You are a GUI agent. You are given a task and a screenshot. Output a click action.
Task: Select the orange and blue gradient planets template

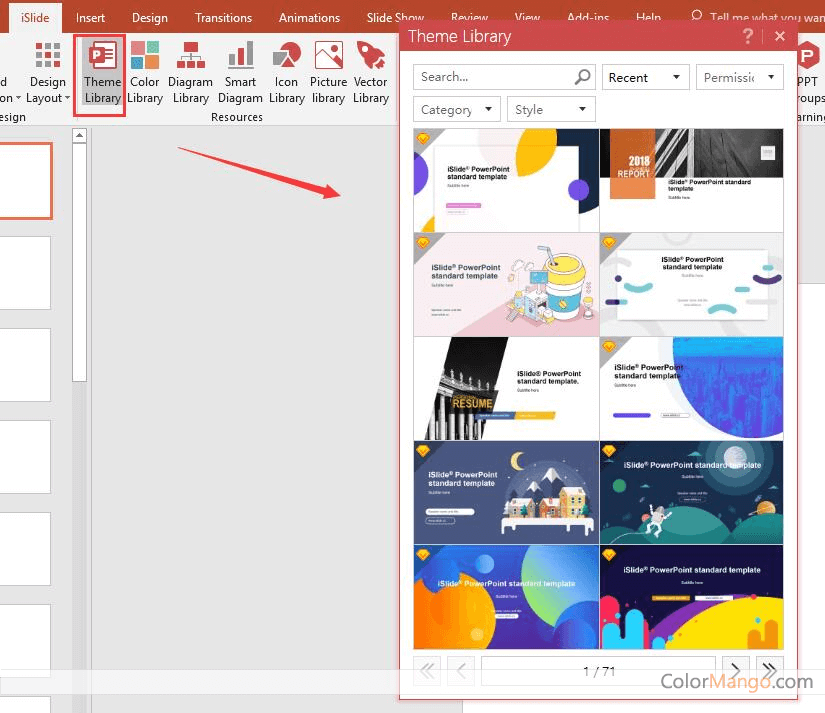point(506,597)
